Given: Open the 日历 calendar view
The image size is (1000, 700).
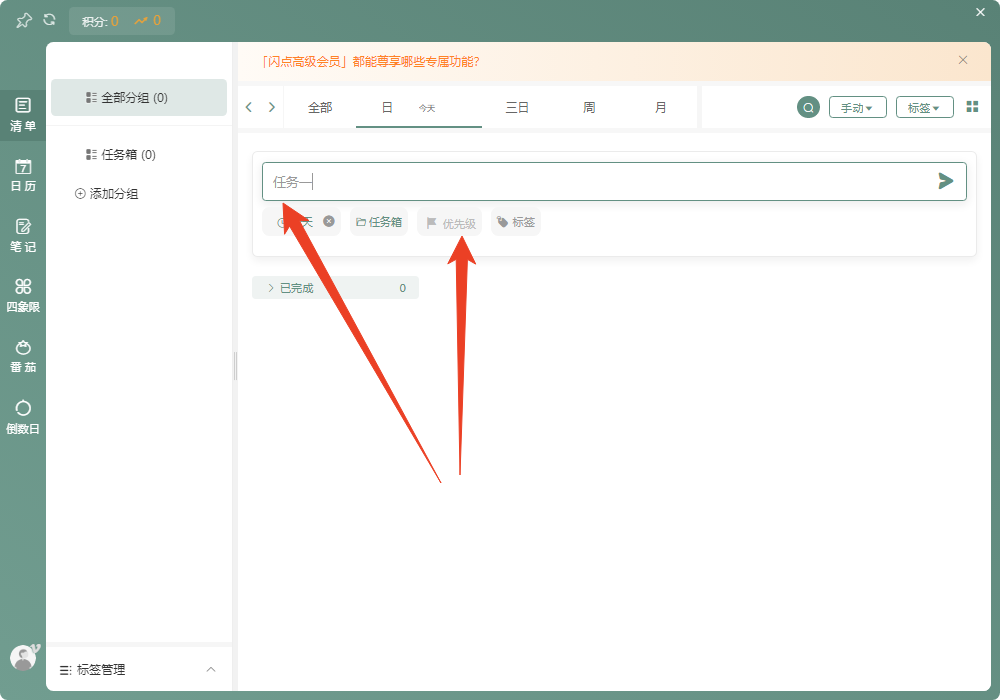Looking at the screenshot, I should [x=23, y=175].
